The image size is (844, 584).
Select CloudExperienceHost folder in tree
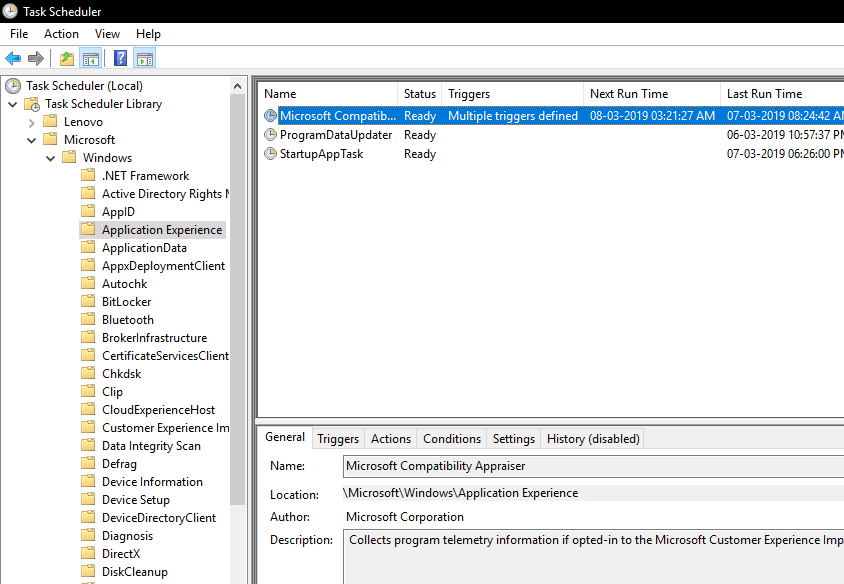pyautogui.click(x=158, y=410)
